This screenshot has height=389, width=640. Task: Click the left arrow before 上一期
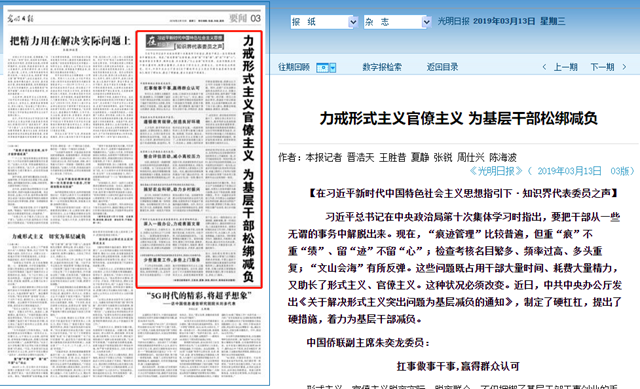544,67
